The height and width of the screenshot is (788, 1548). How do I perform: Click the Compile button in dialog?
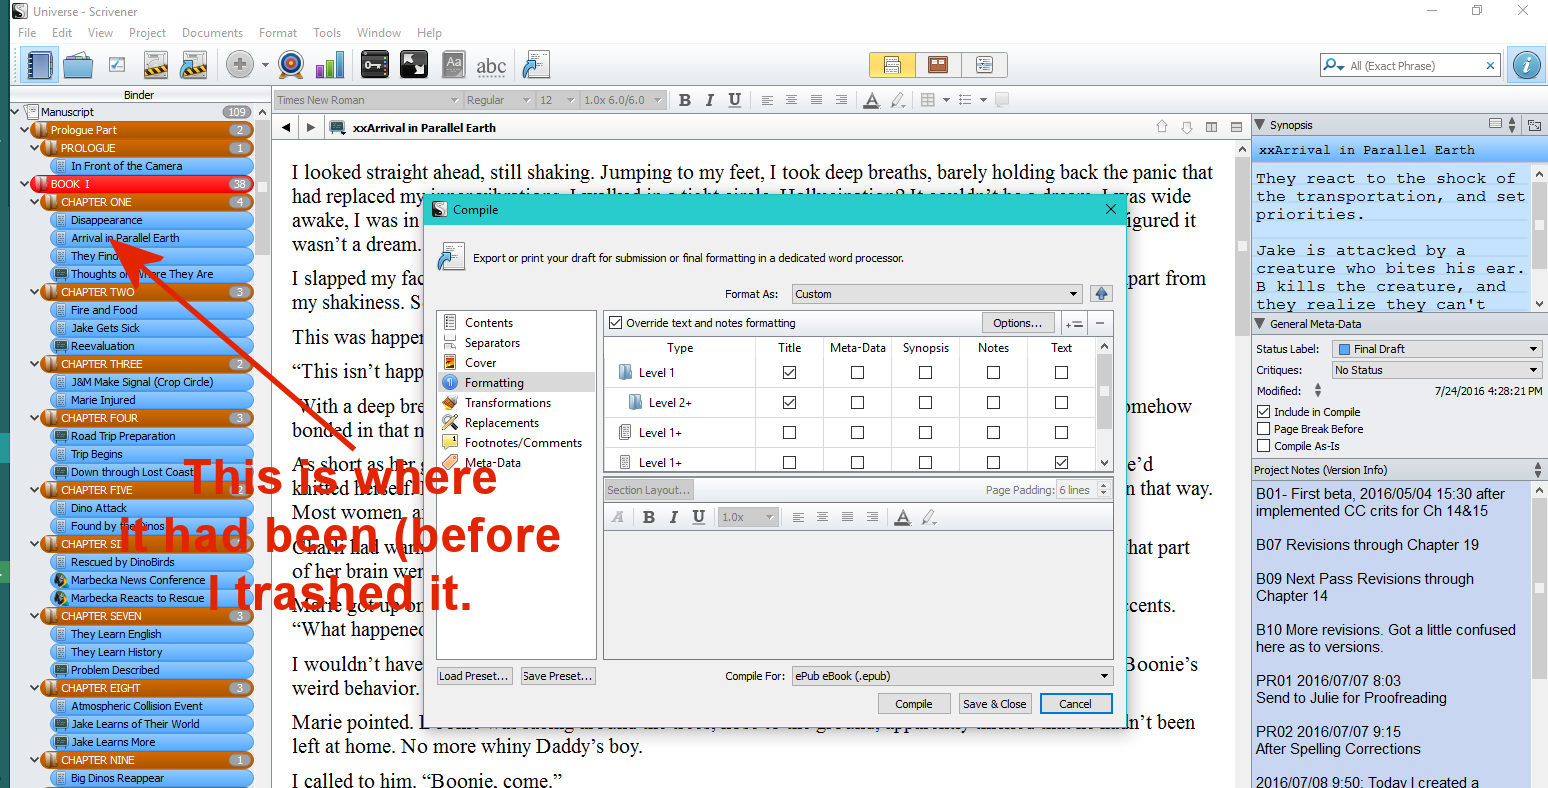pyautogui.click(x=914, y=704)
